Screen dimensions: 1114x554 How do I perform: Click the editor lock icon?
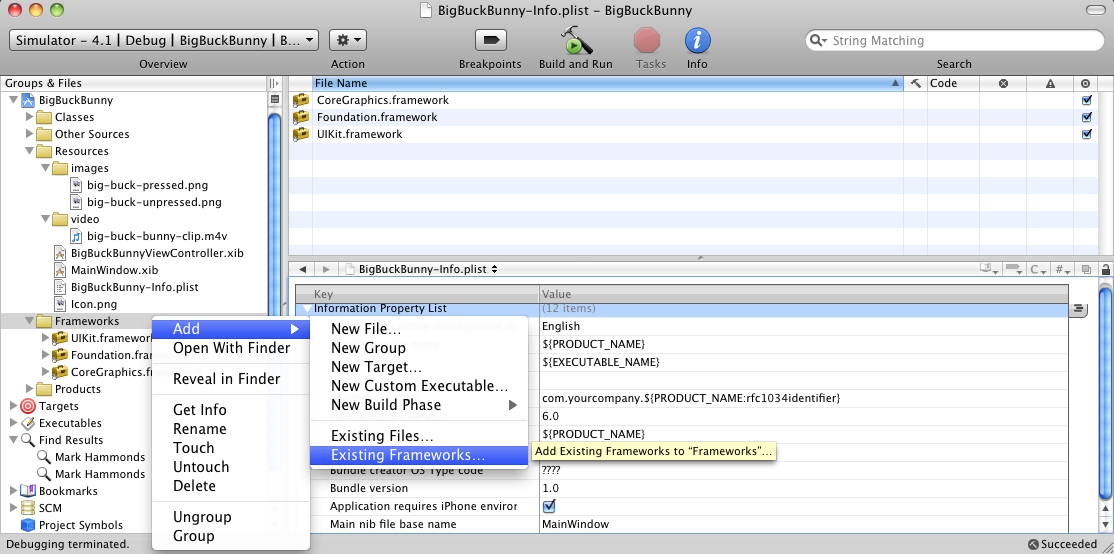tap(1105, 269)
